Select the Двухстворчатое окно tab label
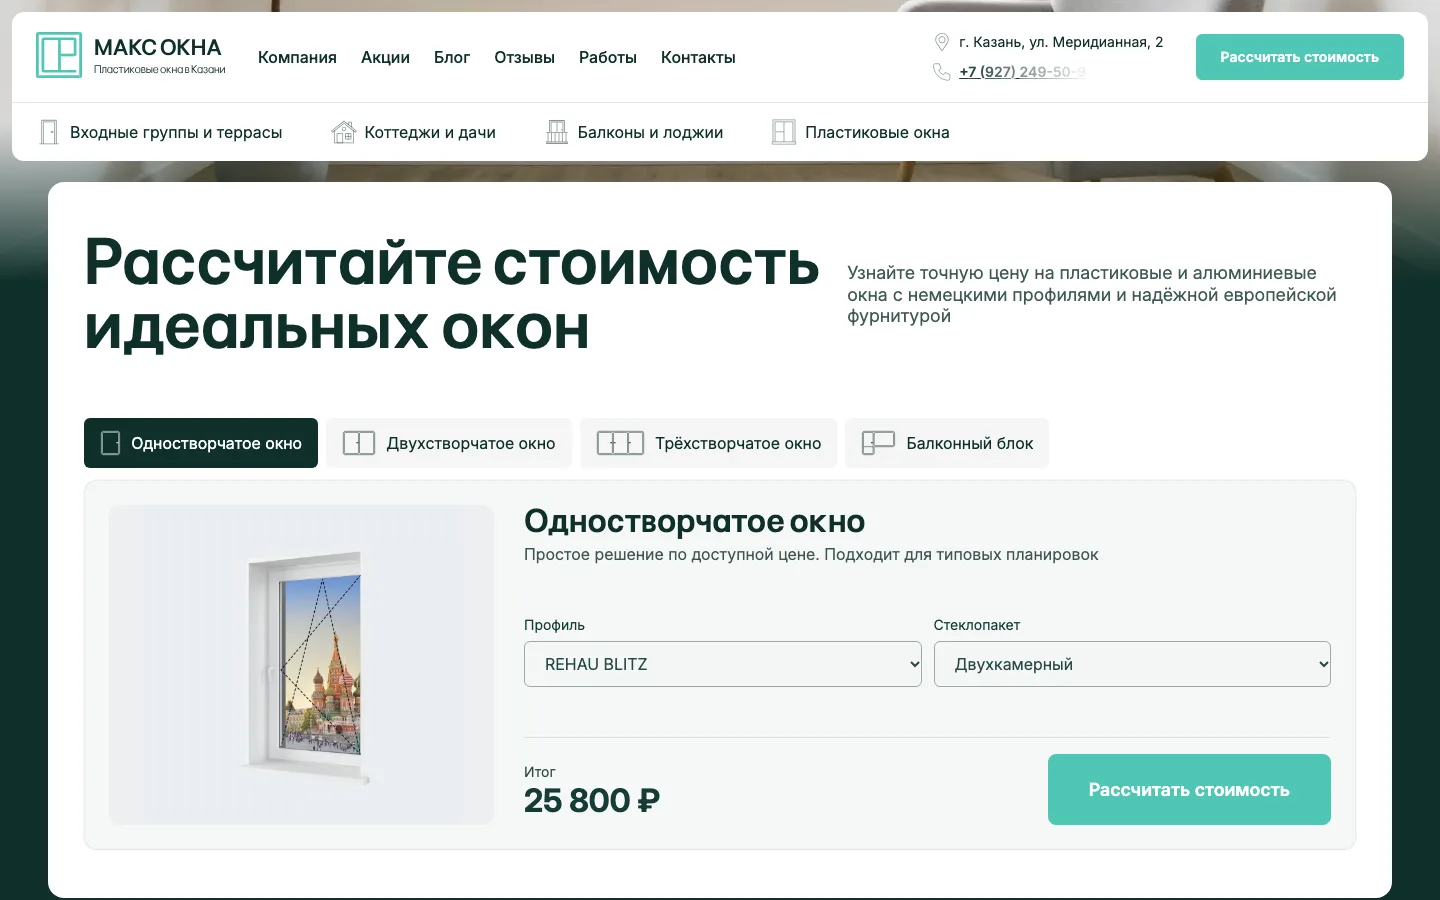 pos(471,443)
